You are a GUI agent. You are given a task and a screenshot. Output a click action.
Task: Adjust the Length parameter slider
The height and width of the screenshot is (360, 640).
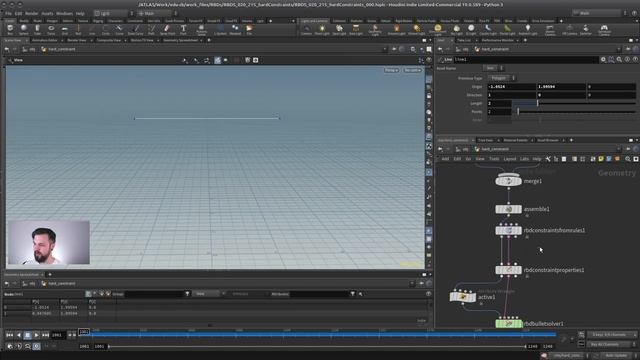point(574,103)
